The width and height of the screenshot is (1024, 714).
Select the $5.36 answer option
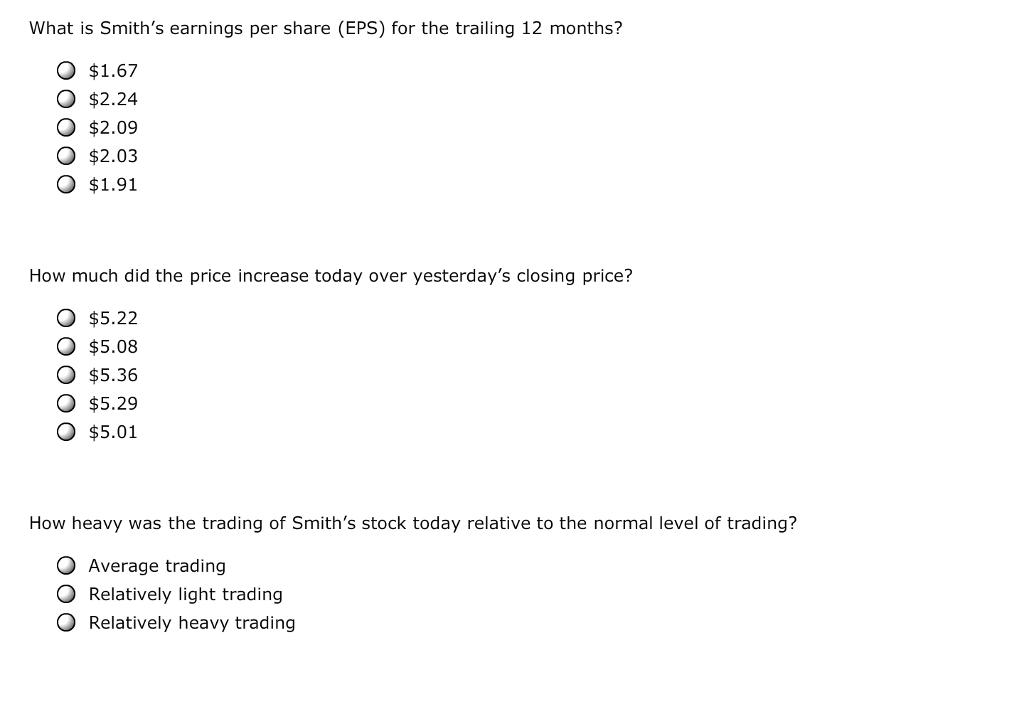[x=66, y=375]
